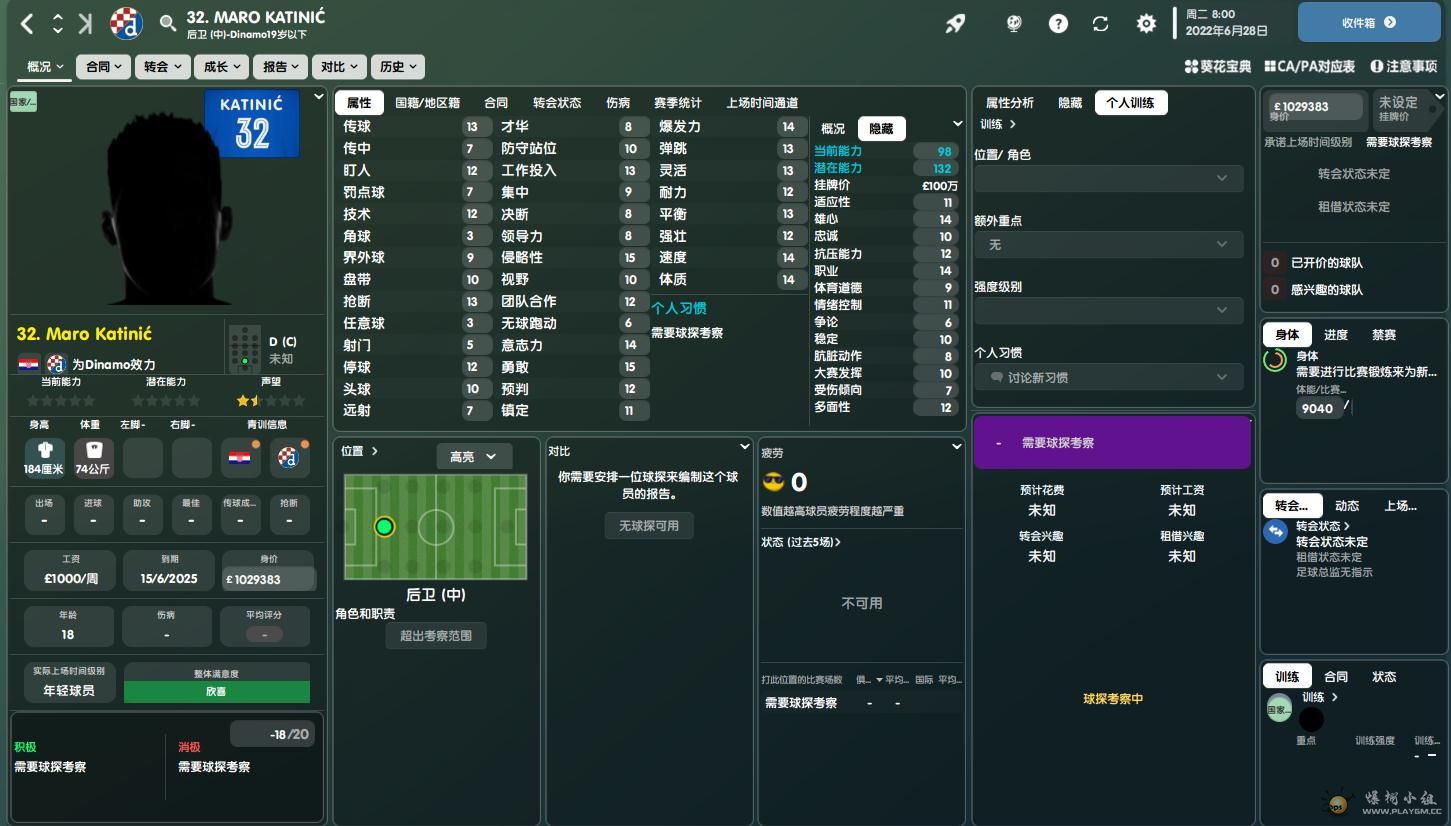Click the green fitness ring icon
Image resolution: width=1451 pixels, height=826 pixels.
[x=1275, y=361]
